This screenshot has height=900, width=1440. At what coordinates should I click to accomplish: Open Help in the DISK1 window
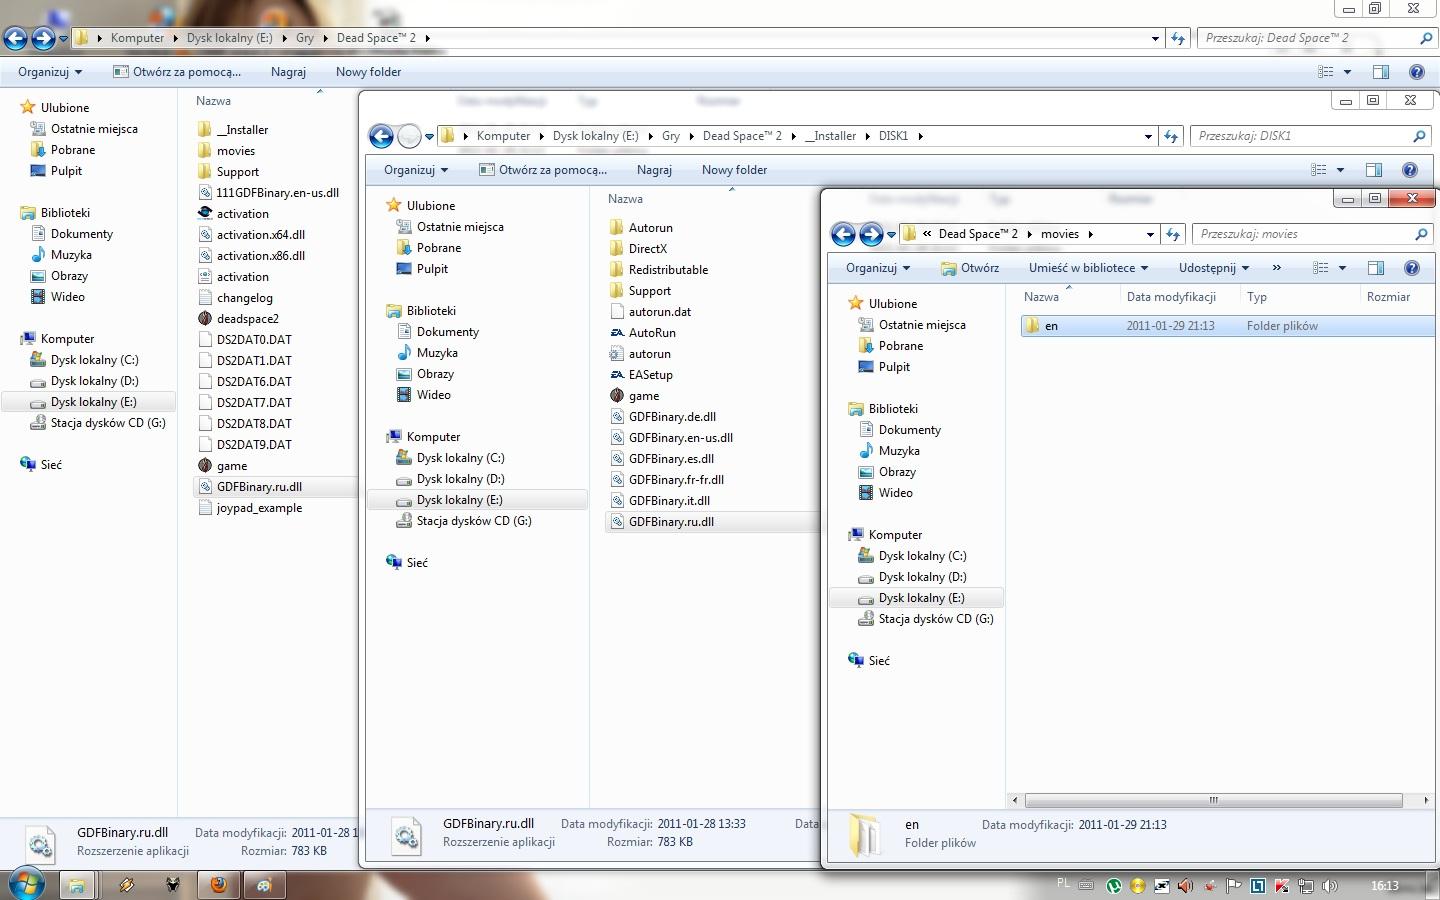(x=1410, y=170)
